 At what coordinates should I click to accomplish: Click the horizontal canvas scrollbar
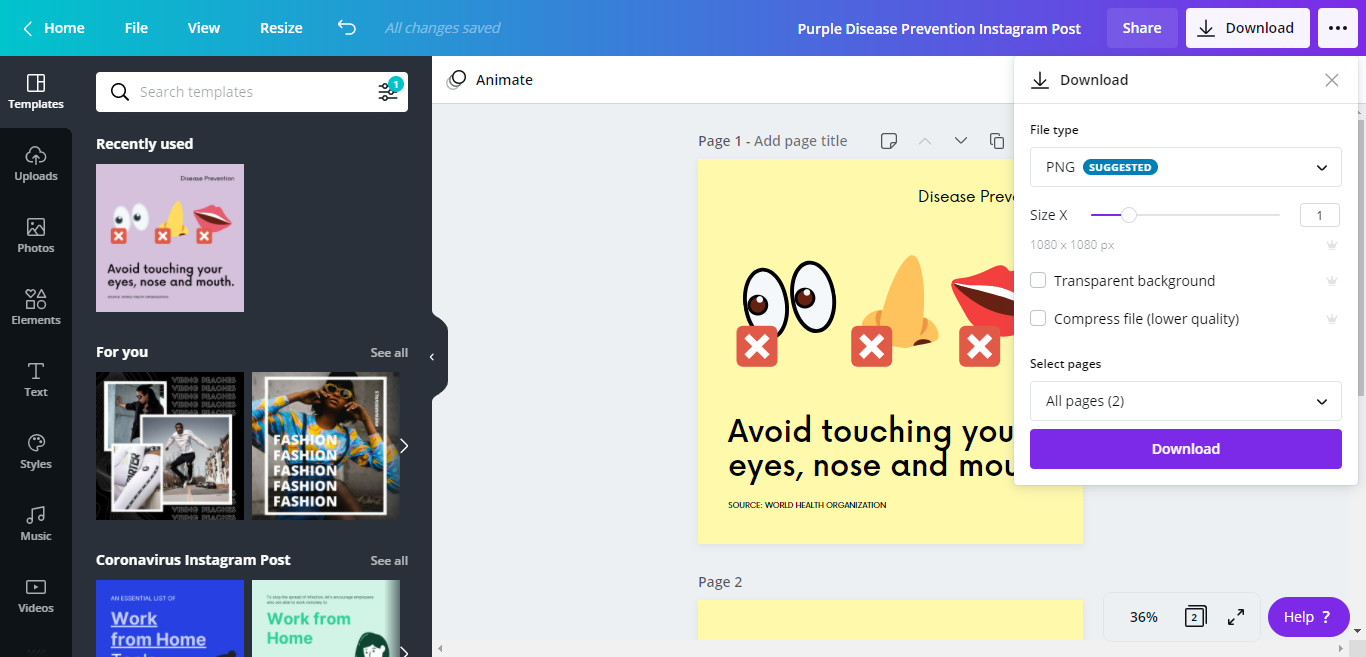890,648
